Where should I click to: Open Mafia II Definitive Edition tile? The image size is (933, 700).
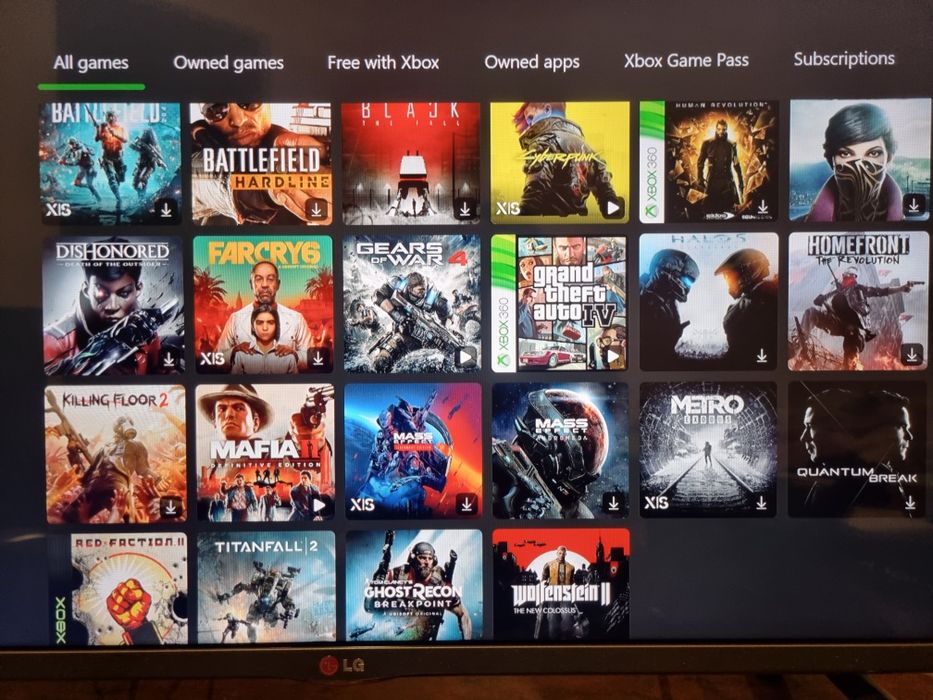265,453
